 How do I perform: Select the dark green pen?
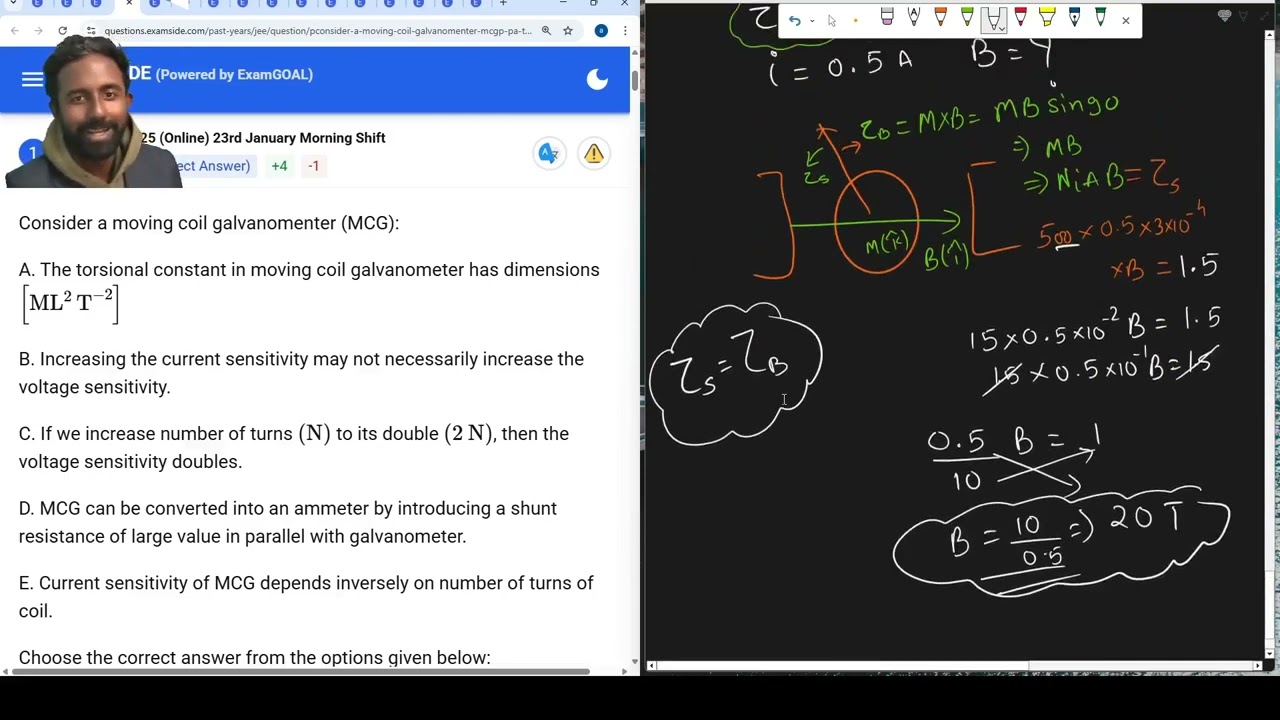pos(1100,18)
